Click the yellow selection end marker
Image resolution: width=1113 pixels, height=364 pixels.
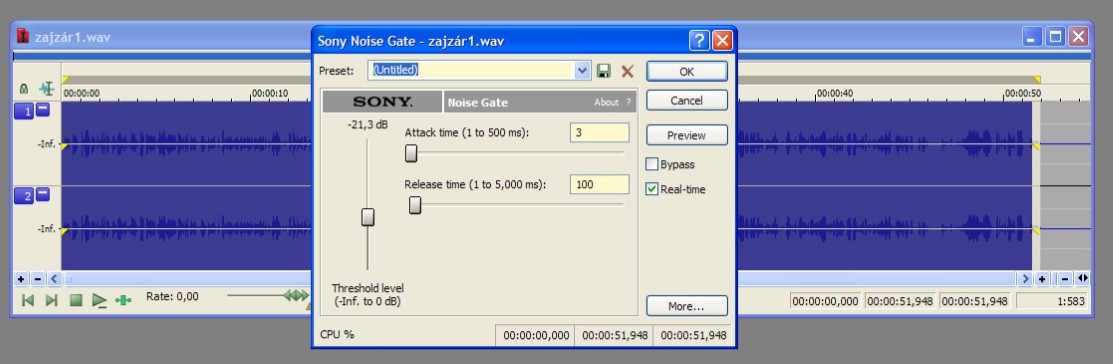click(x=1037, y=79)
